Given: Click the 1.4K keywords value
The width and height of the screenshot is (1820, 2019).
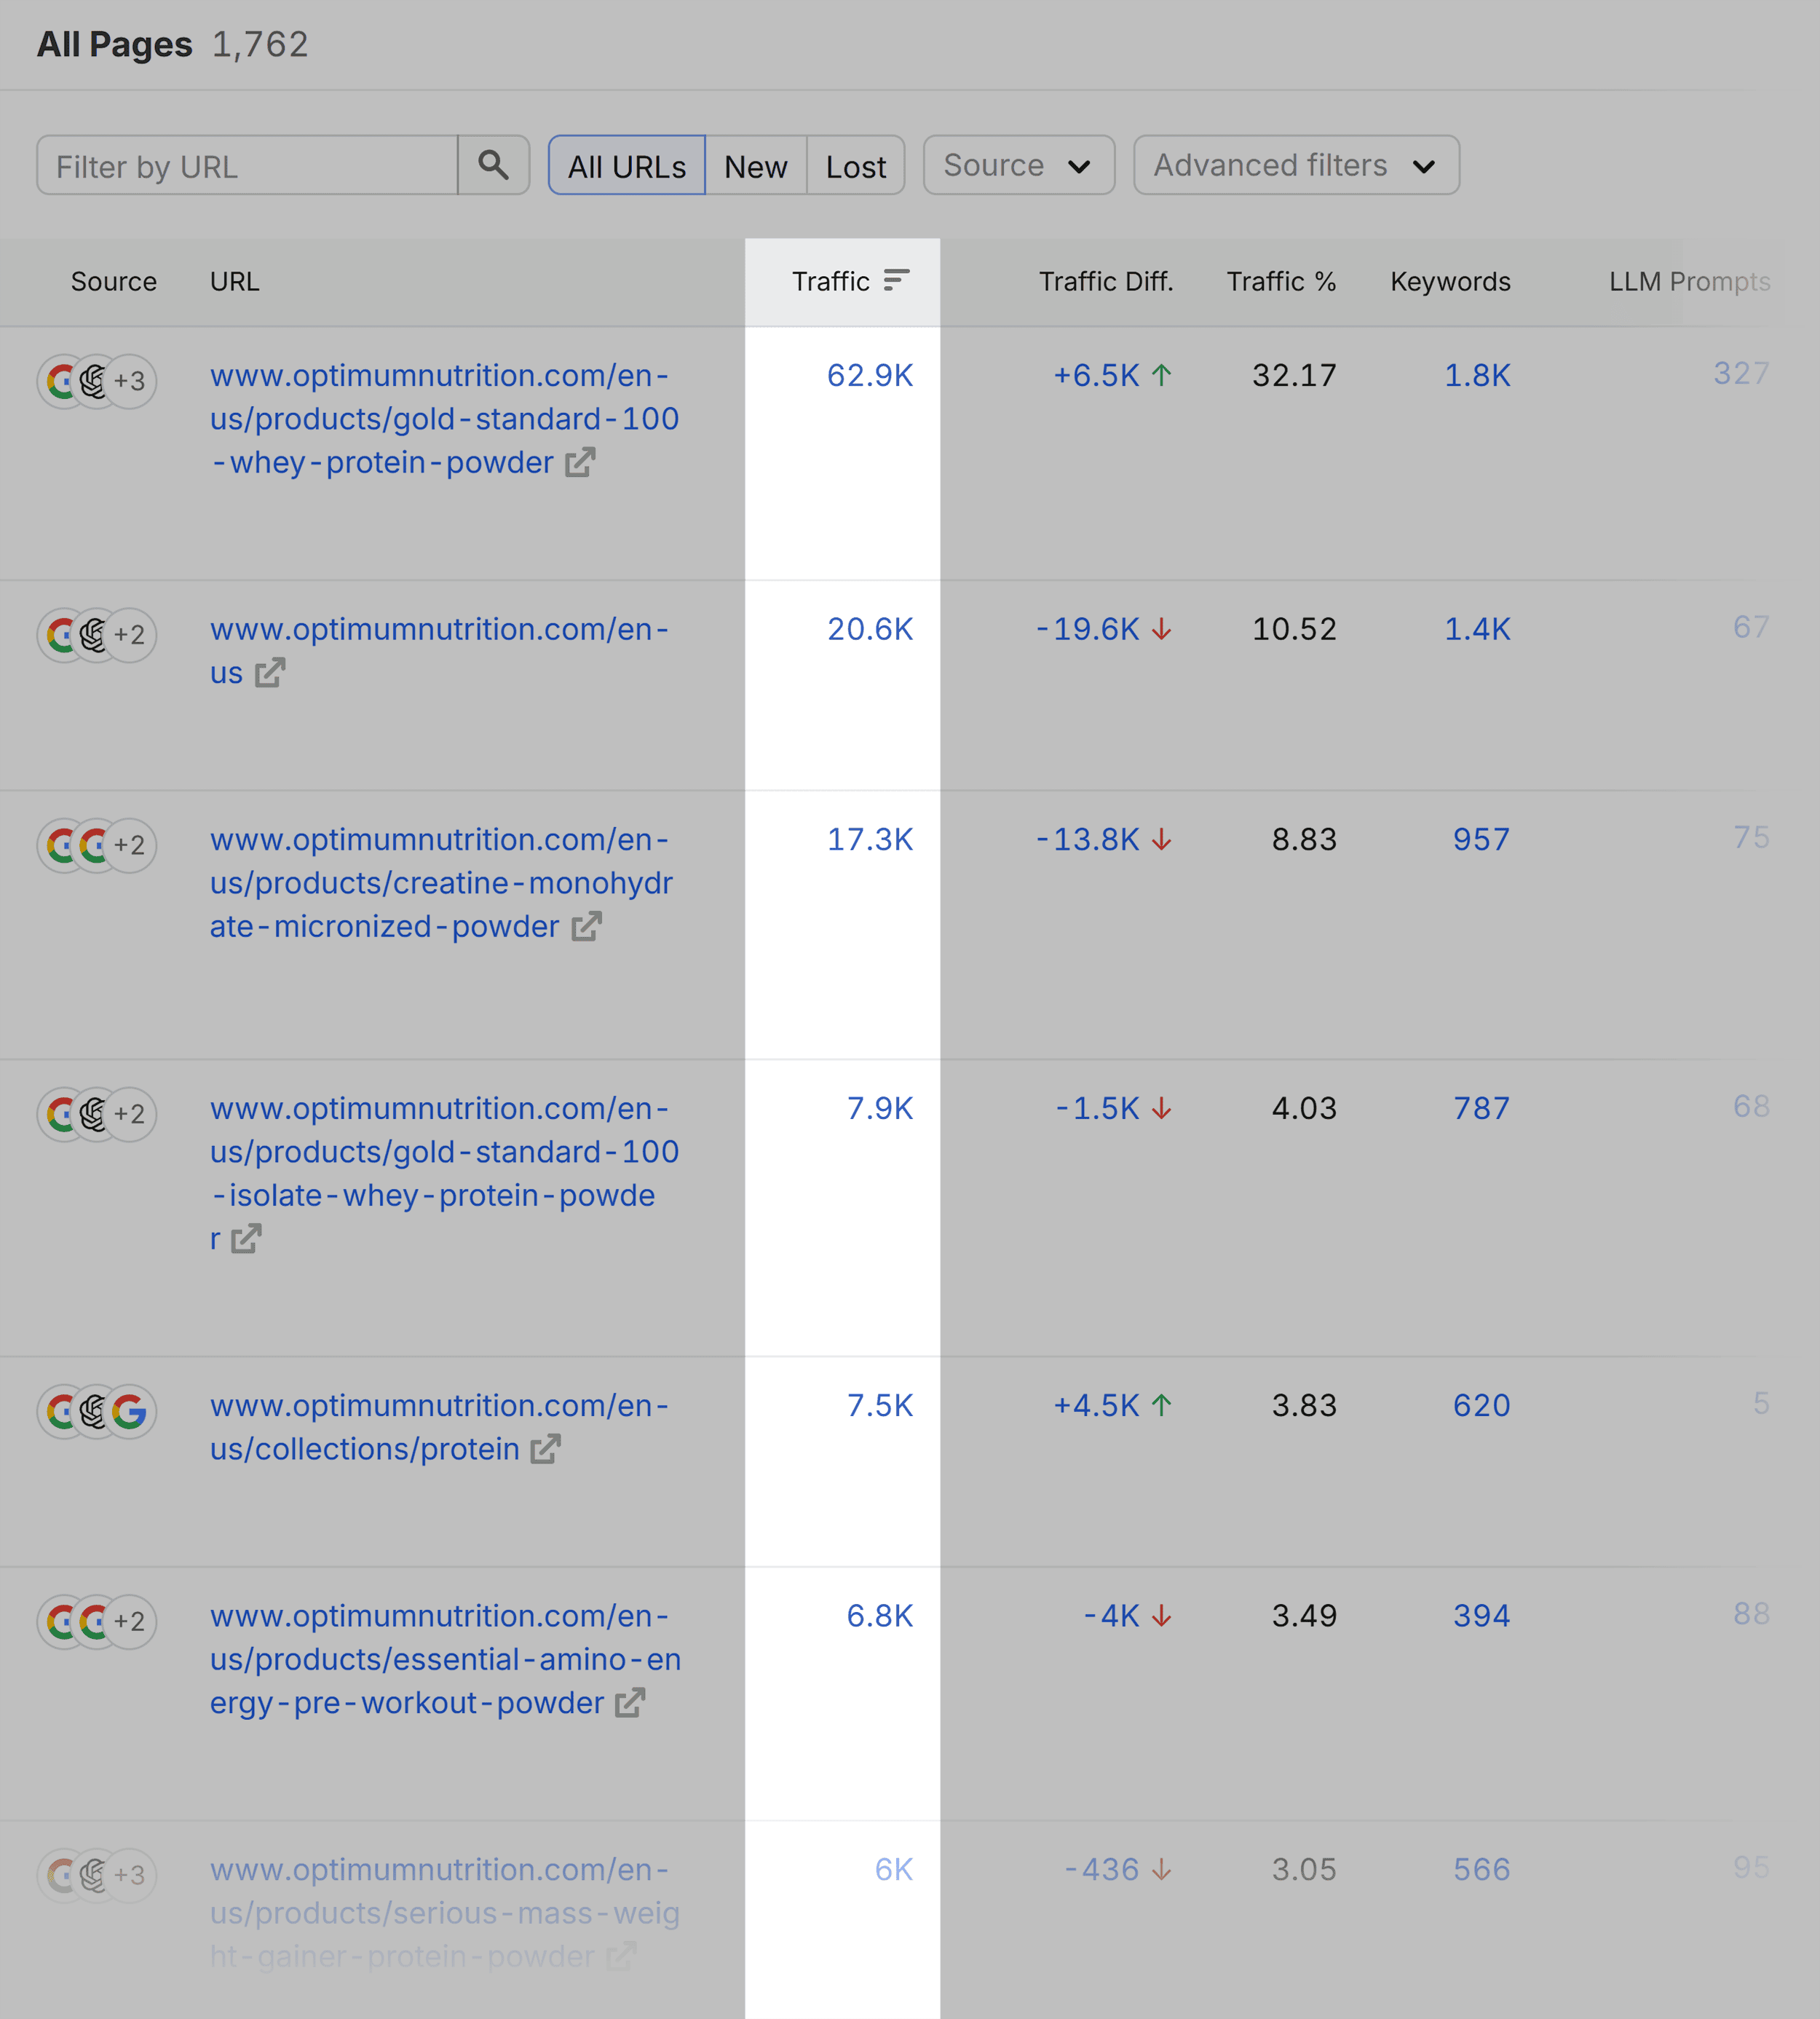Looking at the screenshot, I should (x=1477, y=629).
